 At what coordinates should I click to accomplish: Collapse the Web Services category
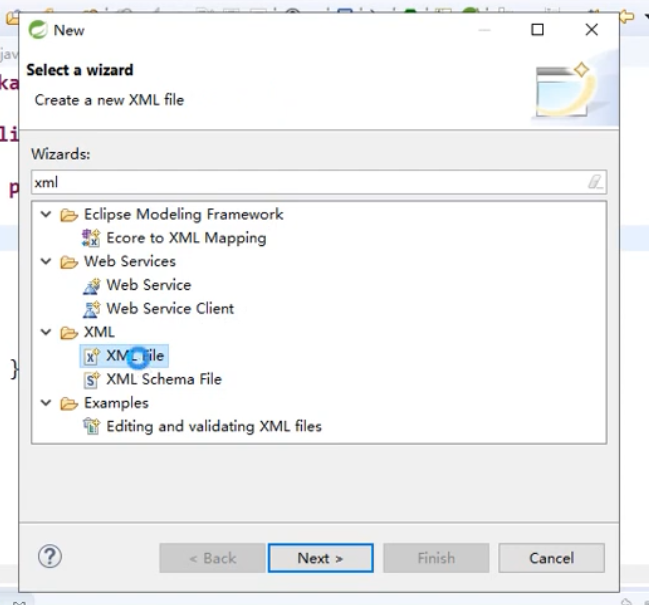point(46,262)
